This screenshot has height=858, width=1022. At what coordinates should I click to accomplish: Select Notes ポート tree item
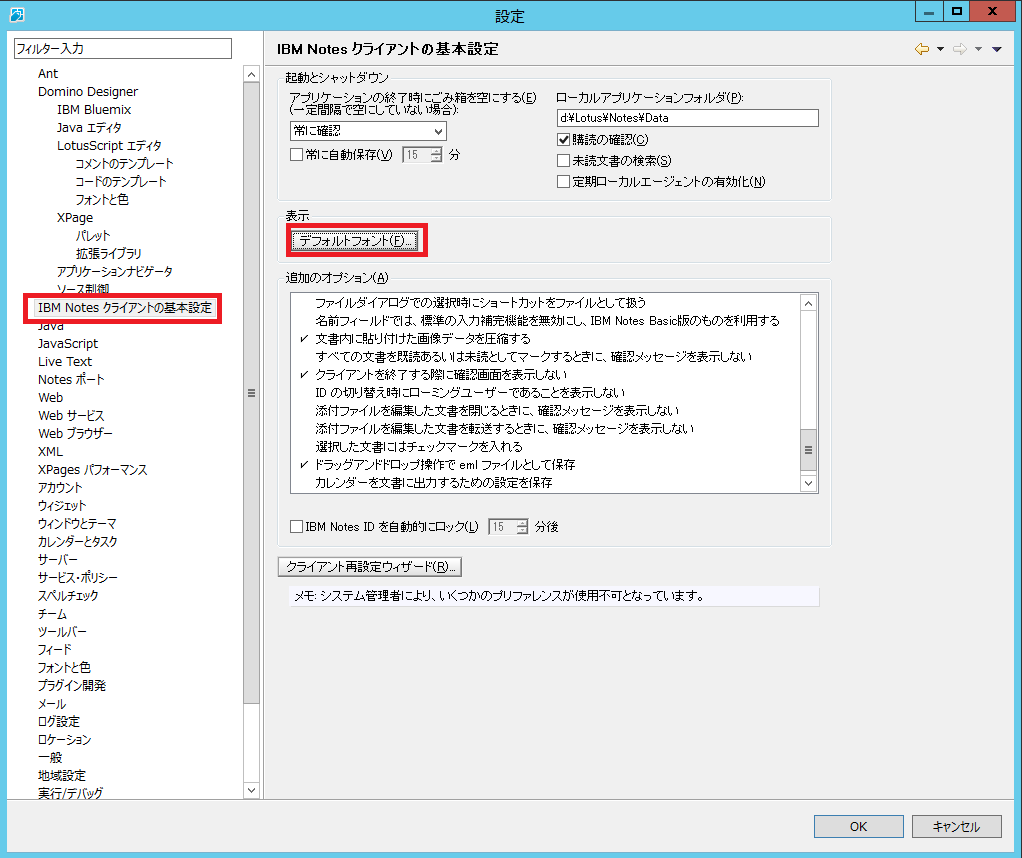[71, 379]
